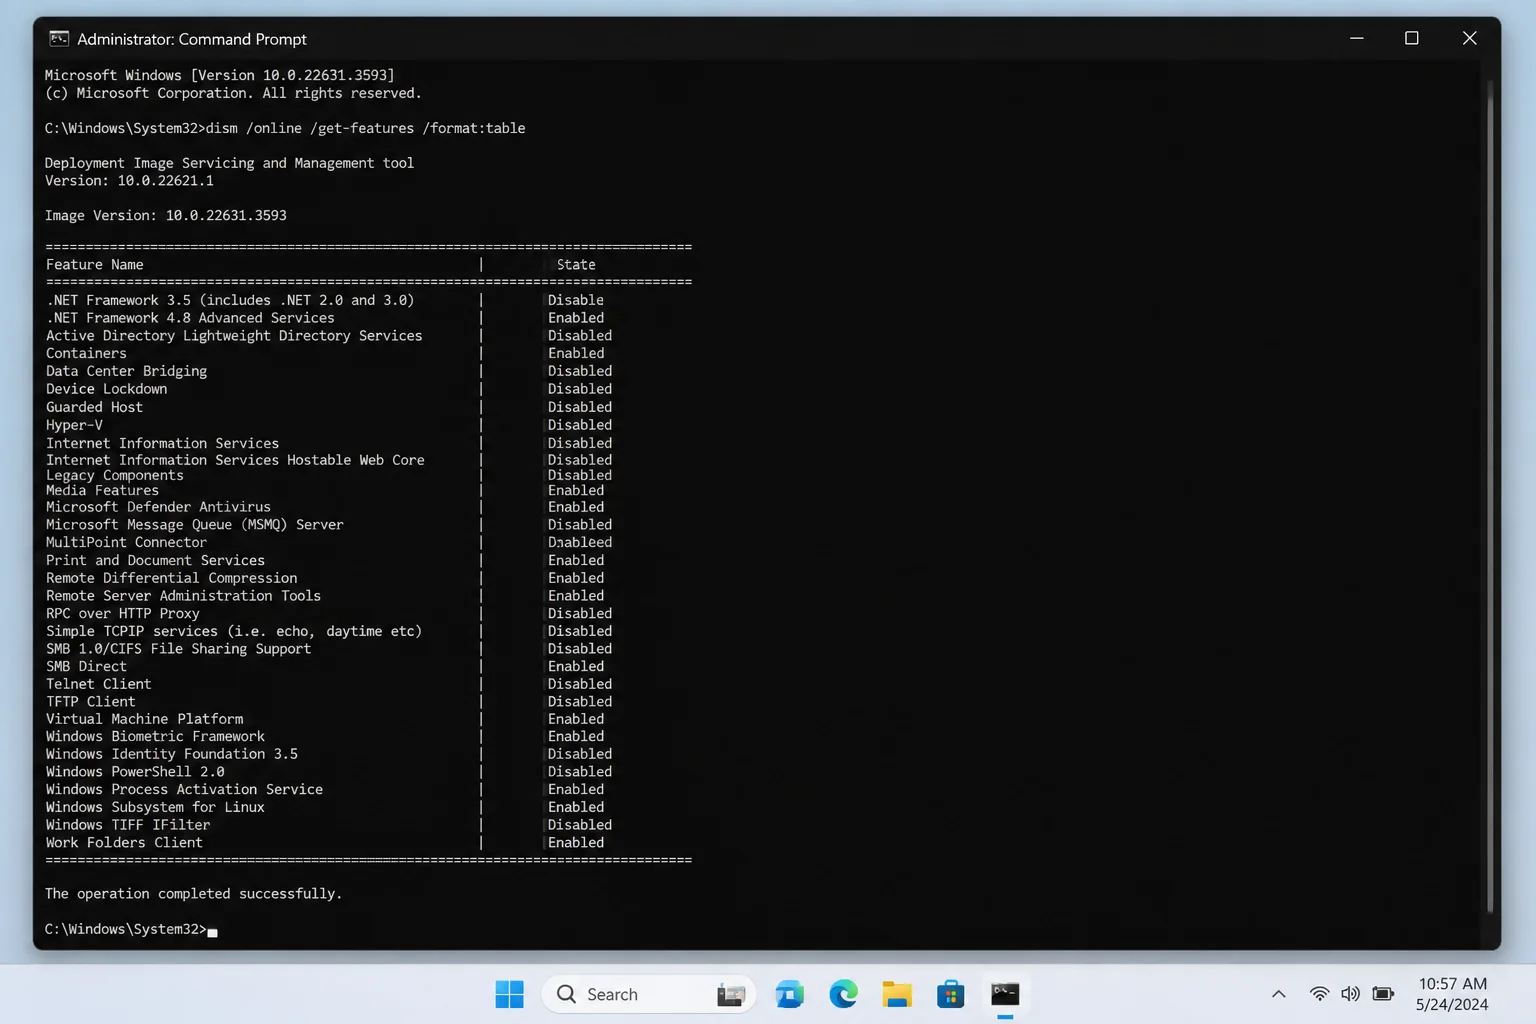Select 'Device Lockdown' feature text
Screen dimensions: 1536x1024
[x=107, y=389]
